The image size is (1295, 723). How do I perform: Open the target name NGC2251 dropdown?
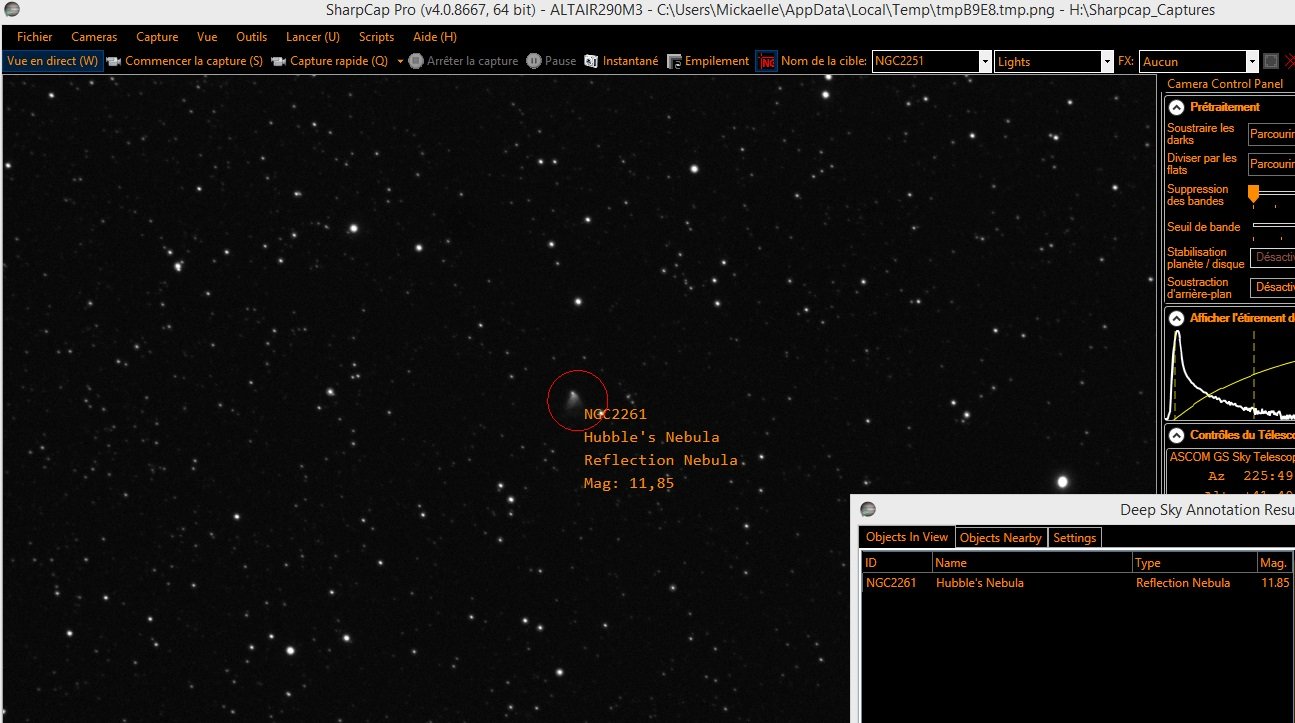[x=985, y=61]
